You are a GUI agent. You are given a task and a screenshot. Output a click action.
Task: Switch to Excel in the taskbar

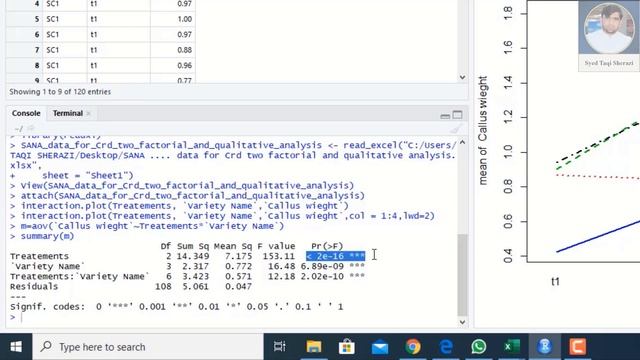tap(512, 347)
